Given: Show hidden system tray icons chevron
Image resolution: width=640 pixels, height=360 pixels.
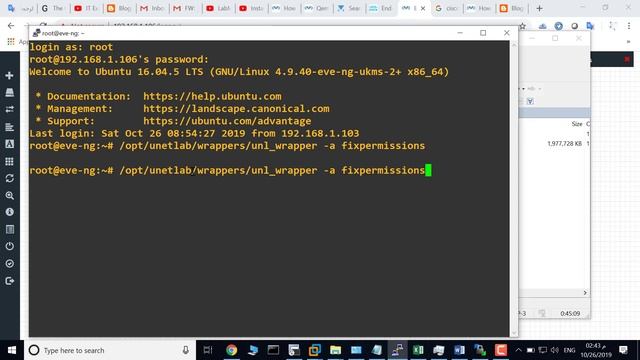Looking at the screenshot, I should (x=518, y=350).
